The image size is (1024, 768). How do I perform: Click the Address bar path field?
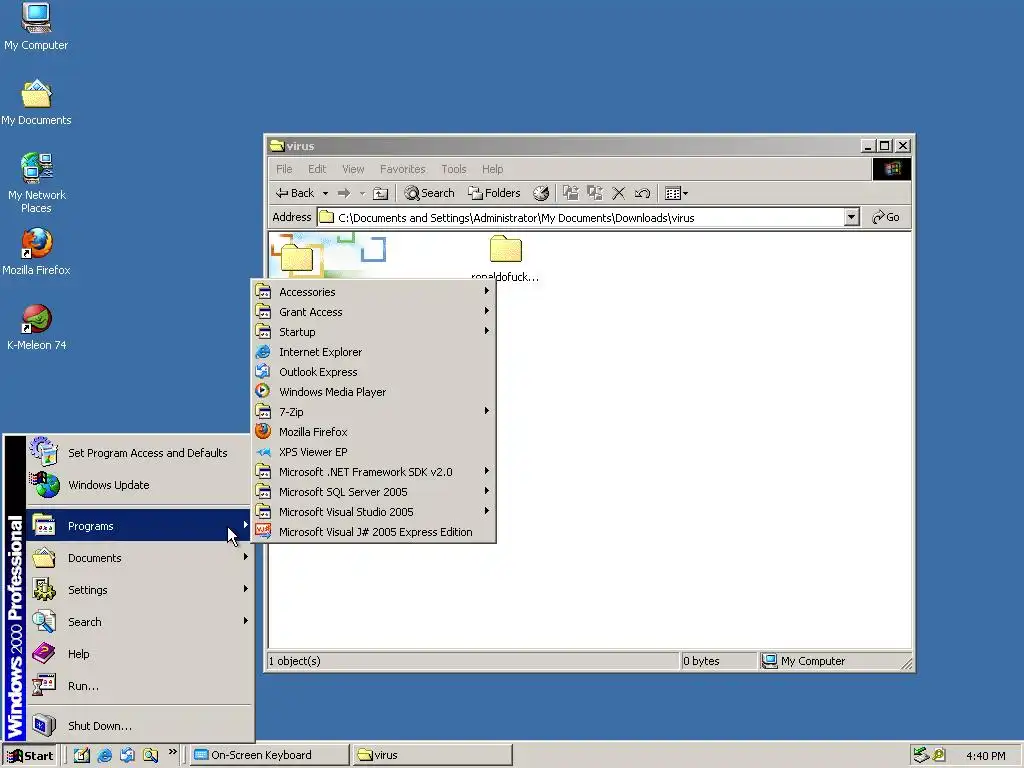pos(580,217)
